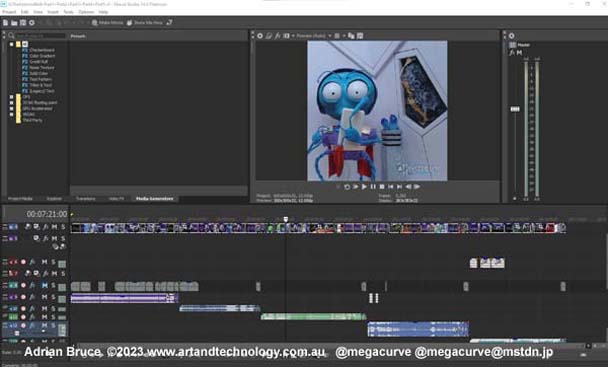The width and height of the screenshot is (608, 367).
Task: Click the New Project icon in toolbar
Action: point(5,23)
